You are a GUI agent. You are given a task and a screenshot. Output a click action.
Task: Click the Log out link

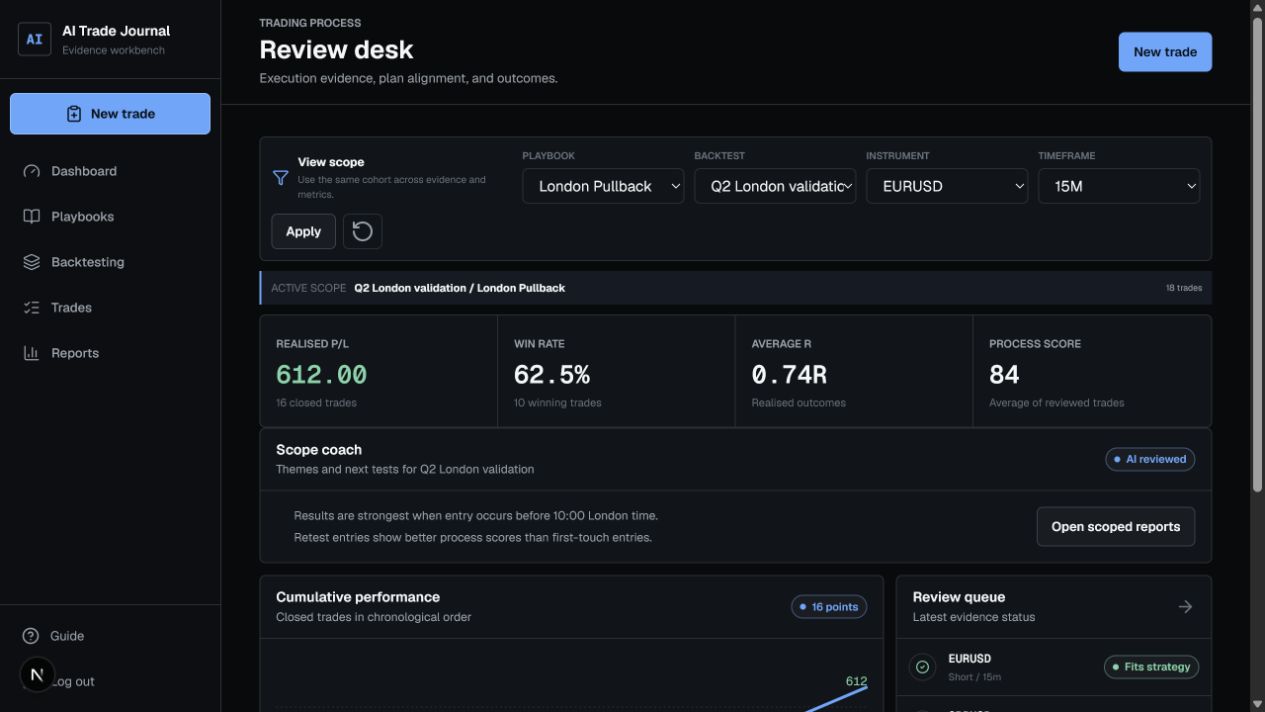pyautogui.click(x=73, y=682)
